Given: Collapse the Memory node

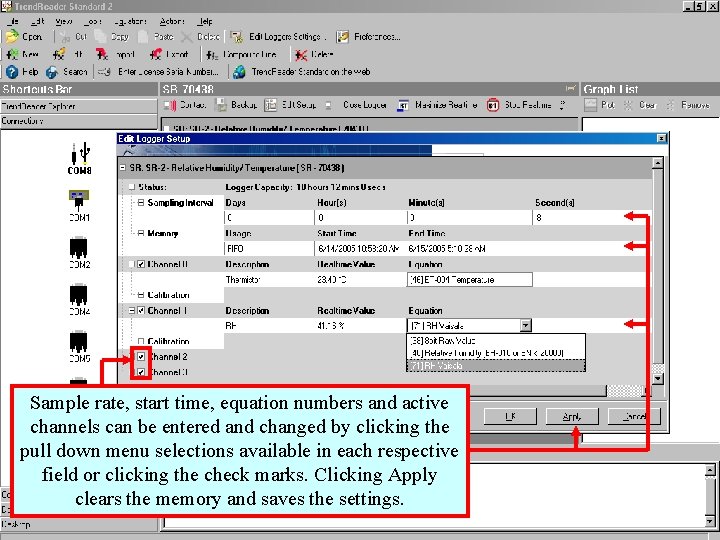Looking at the screenshot, I should tap(141, 233).
